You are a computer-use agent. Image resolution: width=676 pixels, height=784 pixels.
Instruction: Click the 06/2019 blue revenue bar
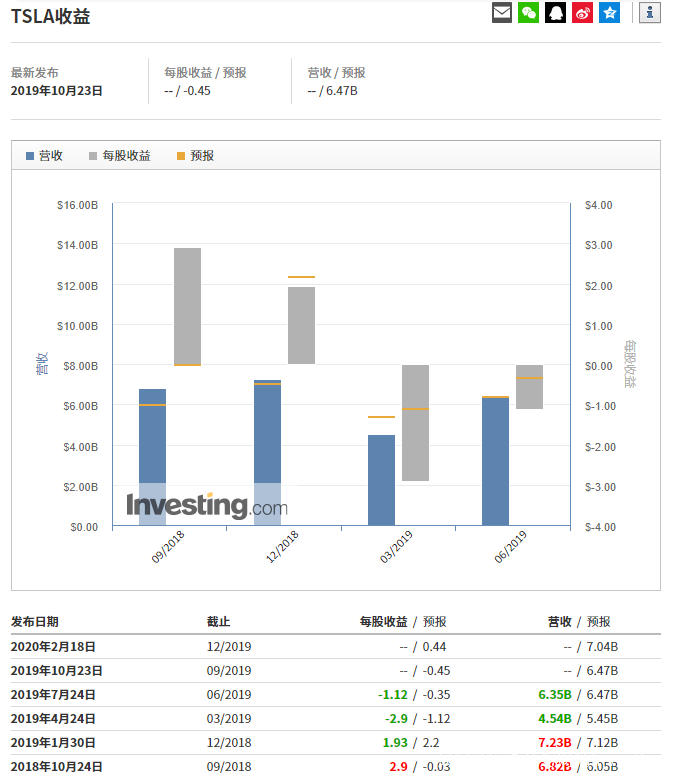coord(495,461)
